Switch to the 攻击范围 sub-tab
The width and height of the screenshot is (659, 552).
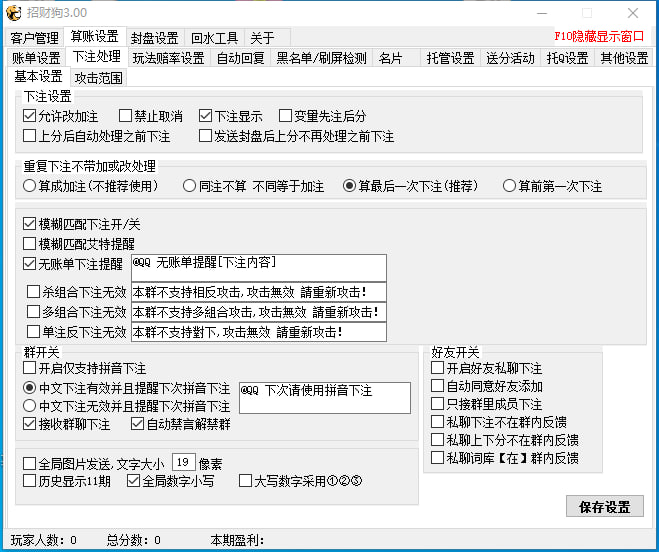pyautogui.click(x=99, y=77)
